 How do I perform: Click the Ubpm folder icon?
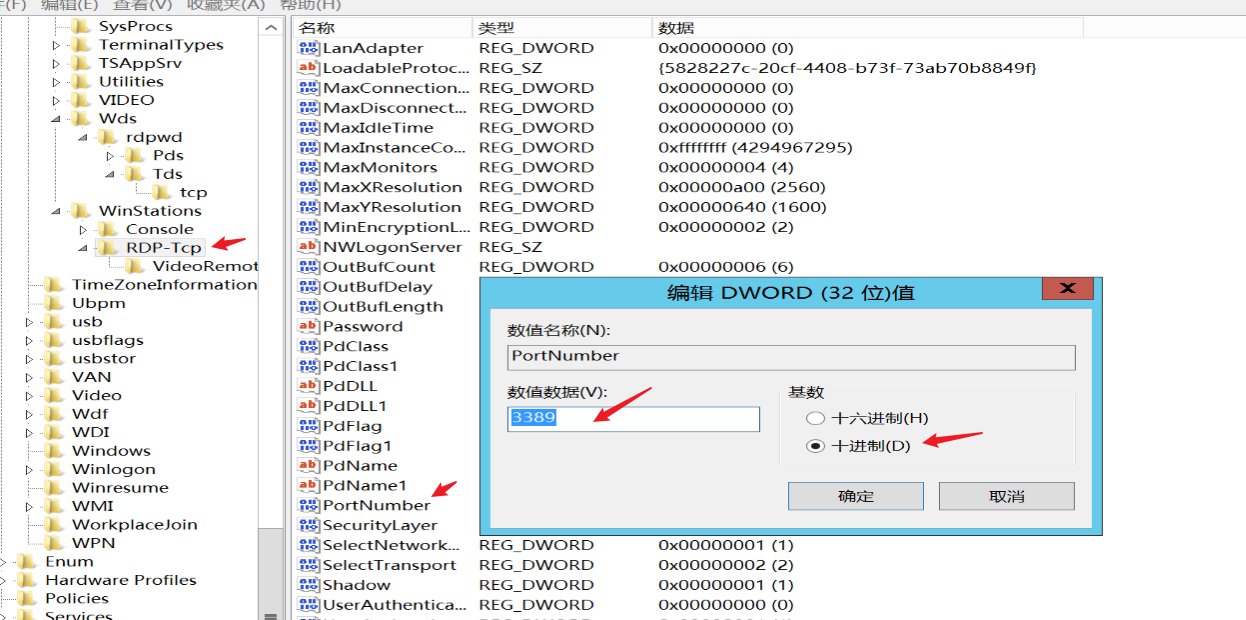point(55,303)
